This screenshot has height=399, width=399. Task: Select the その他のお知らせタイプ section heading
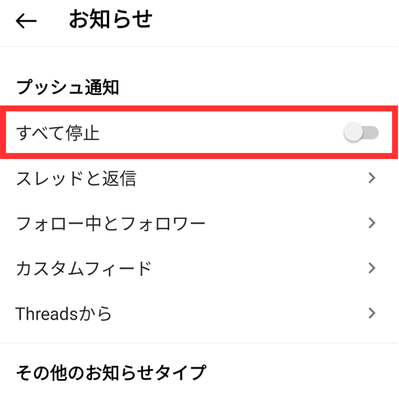(x=111, y=373)
